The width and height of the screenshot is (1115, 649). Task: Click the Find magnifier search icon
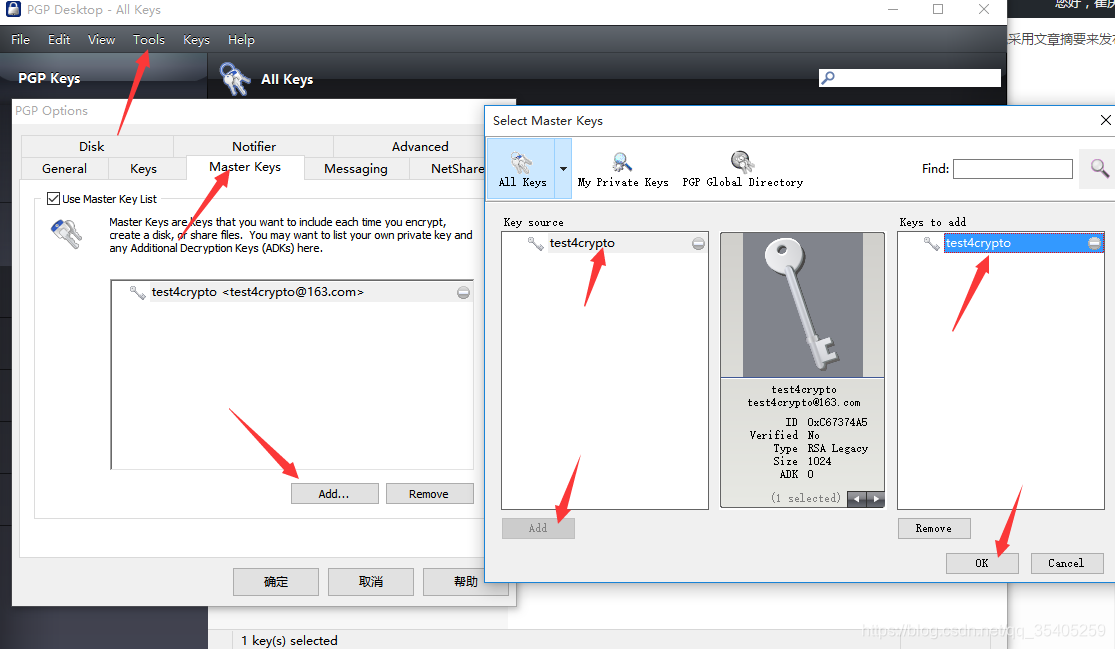[1099, 168]
